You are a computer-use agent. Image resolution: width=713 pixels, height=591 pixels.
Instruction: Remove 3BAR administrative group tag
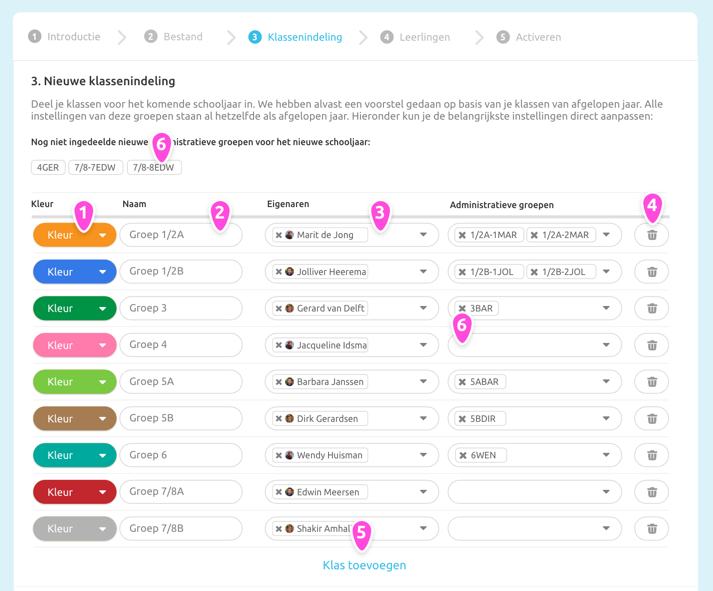pos(462,309)
